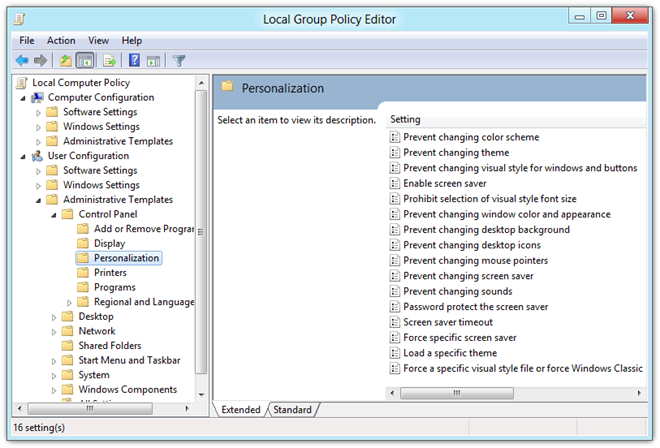Select Force a specific visual style file setting
The width and height of the screenshot is (660, 448).
pos(522,368)
